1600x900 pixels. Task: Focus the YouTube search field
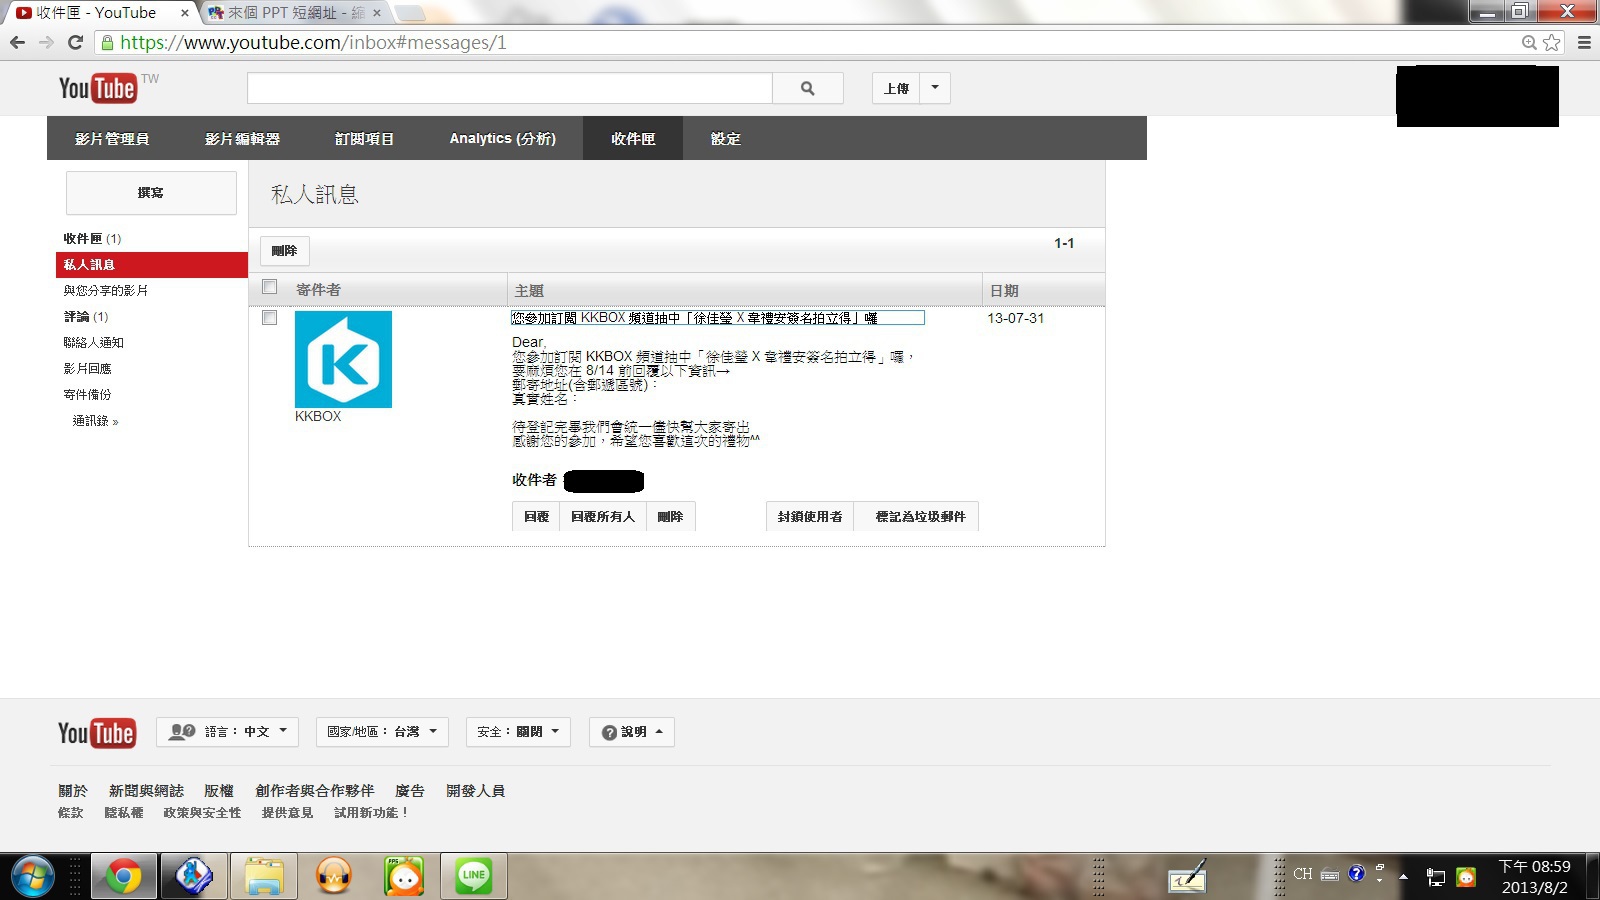pyautogui.click(x=510, y=88)
